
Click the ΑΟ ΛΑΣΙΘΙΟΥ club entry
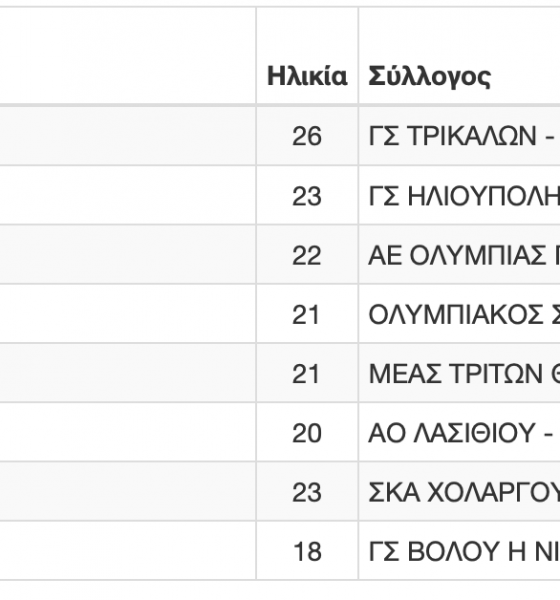click(461, 433)
